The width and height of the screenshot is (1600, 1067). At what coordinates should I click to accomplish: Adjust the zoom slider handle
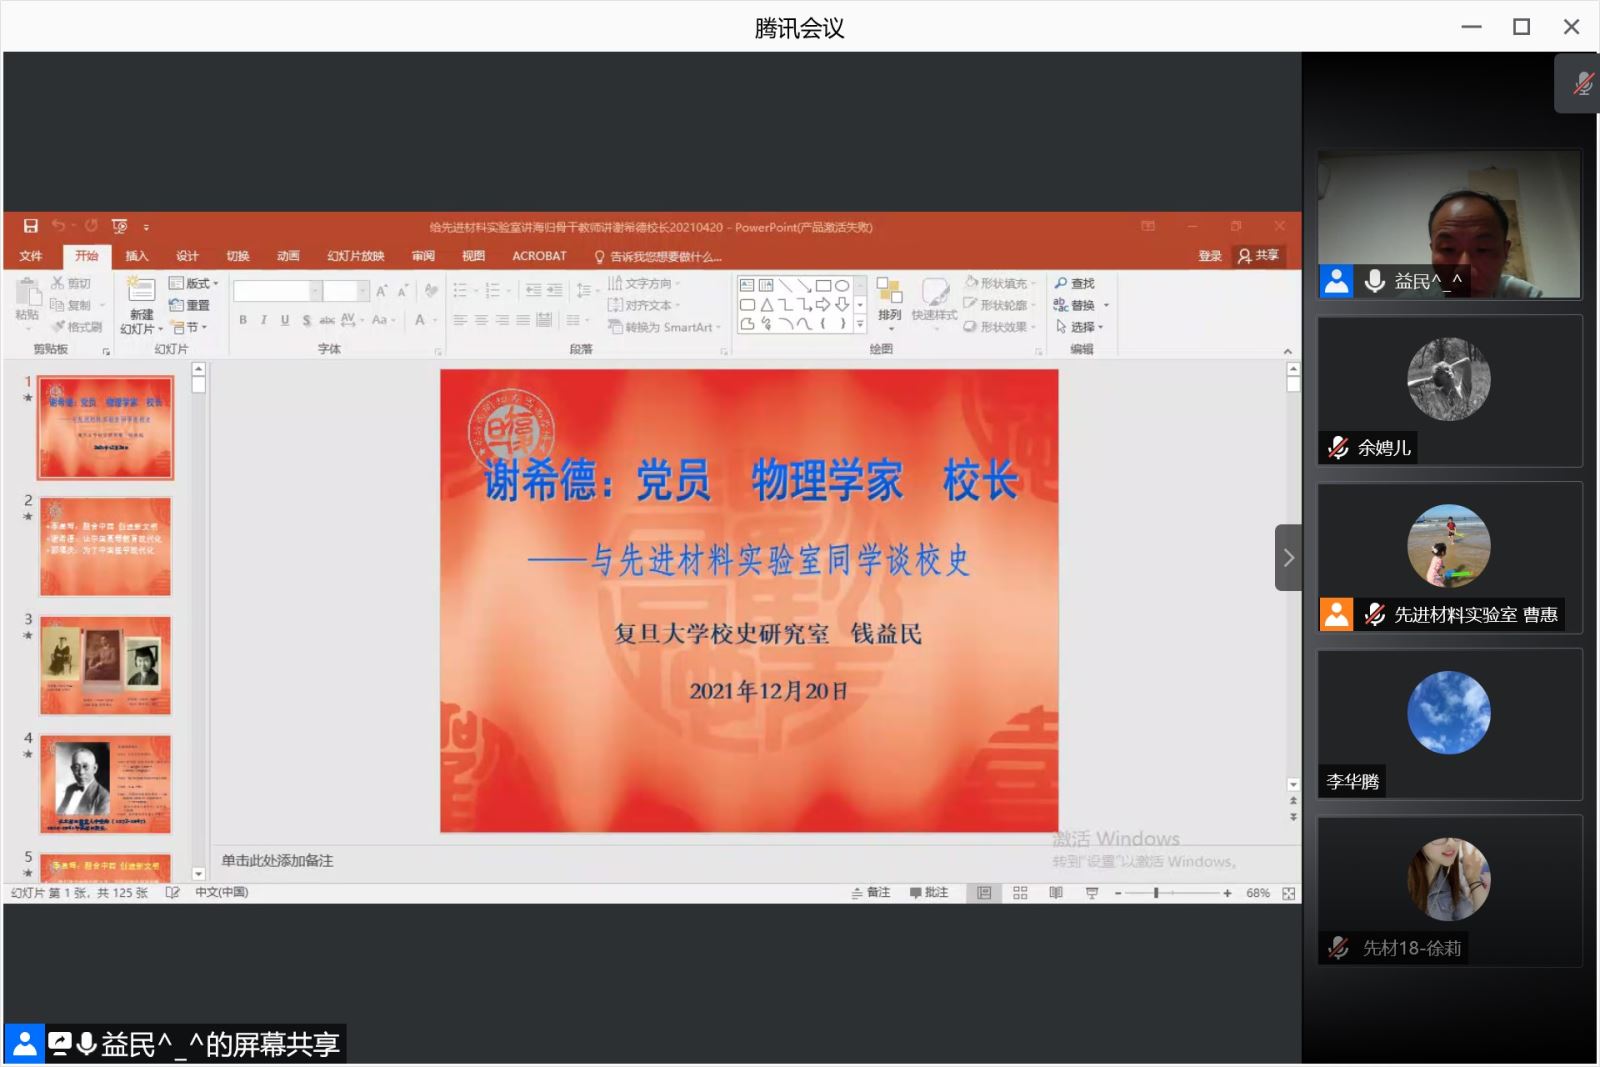(1156, 893)
